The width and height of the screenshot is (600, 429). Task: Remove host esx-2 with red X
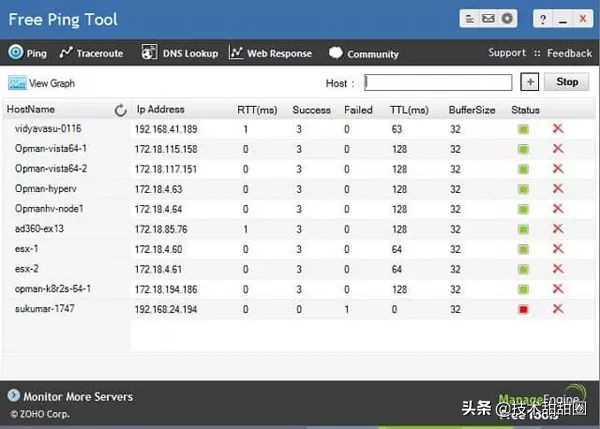pos(558,269)
